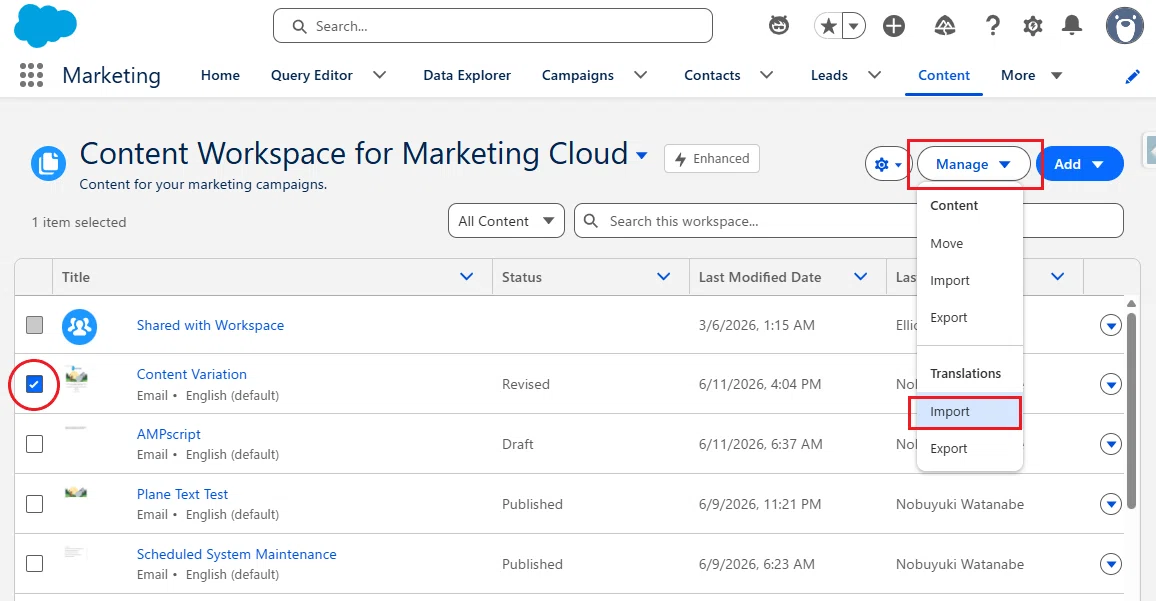Viewport: 1156px width, 601px height.
Task: Click the Content Workspace page icon
Action: tap(49, 163)
